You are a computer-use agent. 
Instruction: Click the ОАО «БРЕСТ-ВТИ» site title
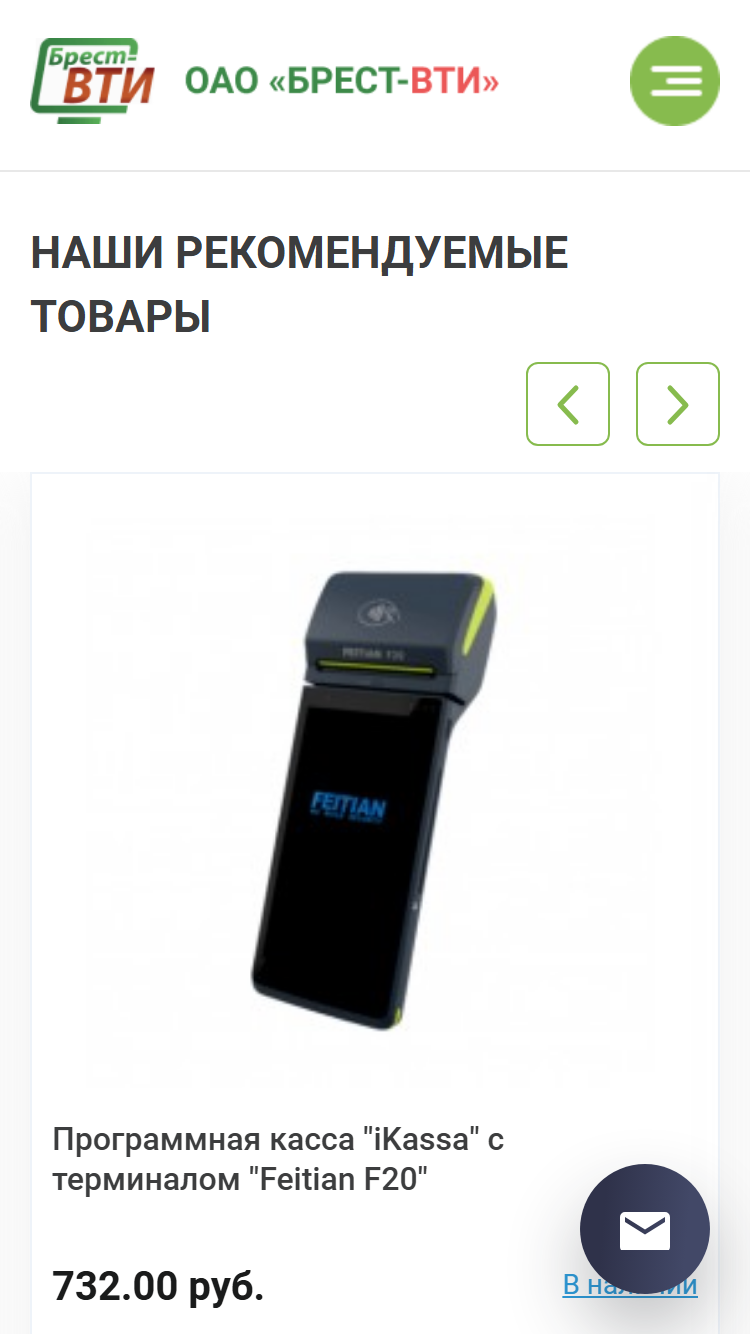point(342,82)
